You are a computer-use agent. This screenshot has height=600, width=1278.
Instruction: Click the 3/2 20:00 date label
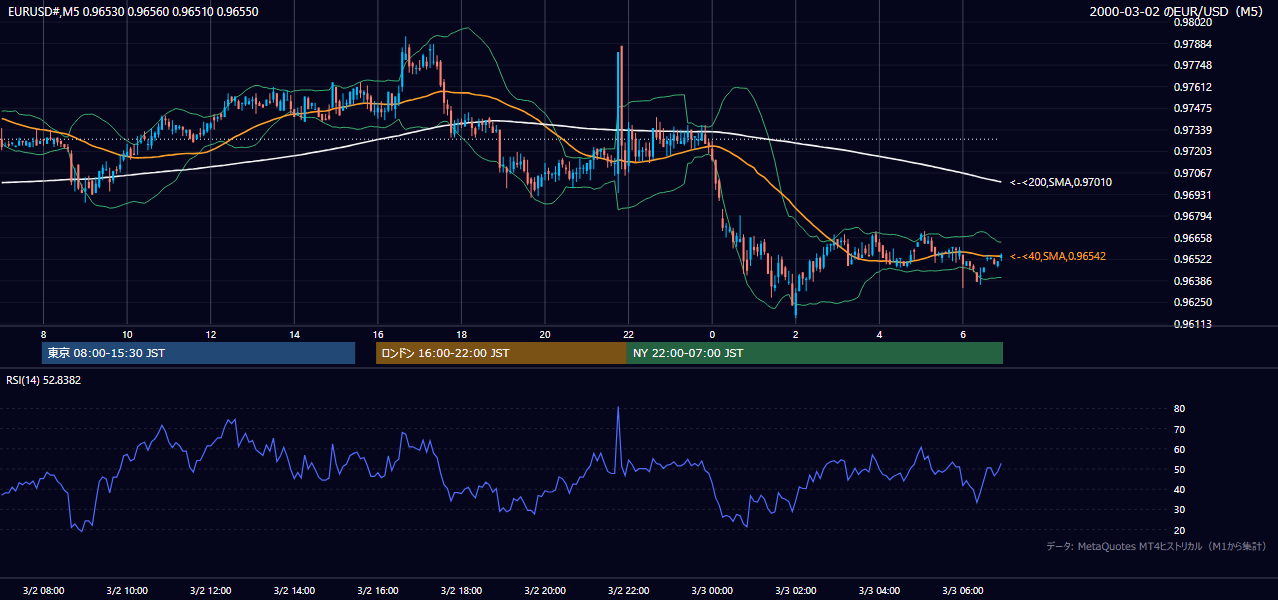point(545,591)
